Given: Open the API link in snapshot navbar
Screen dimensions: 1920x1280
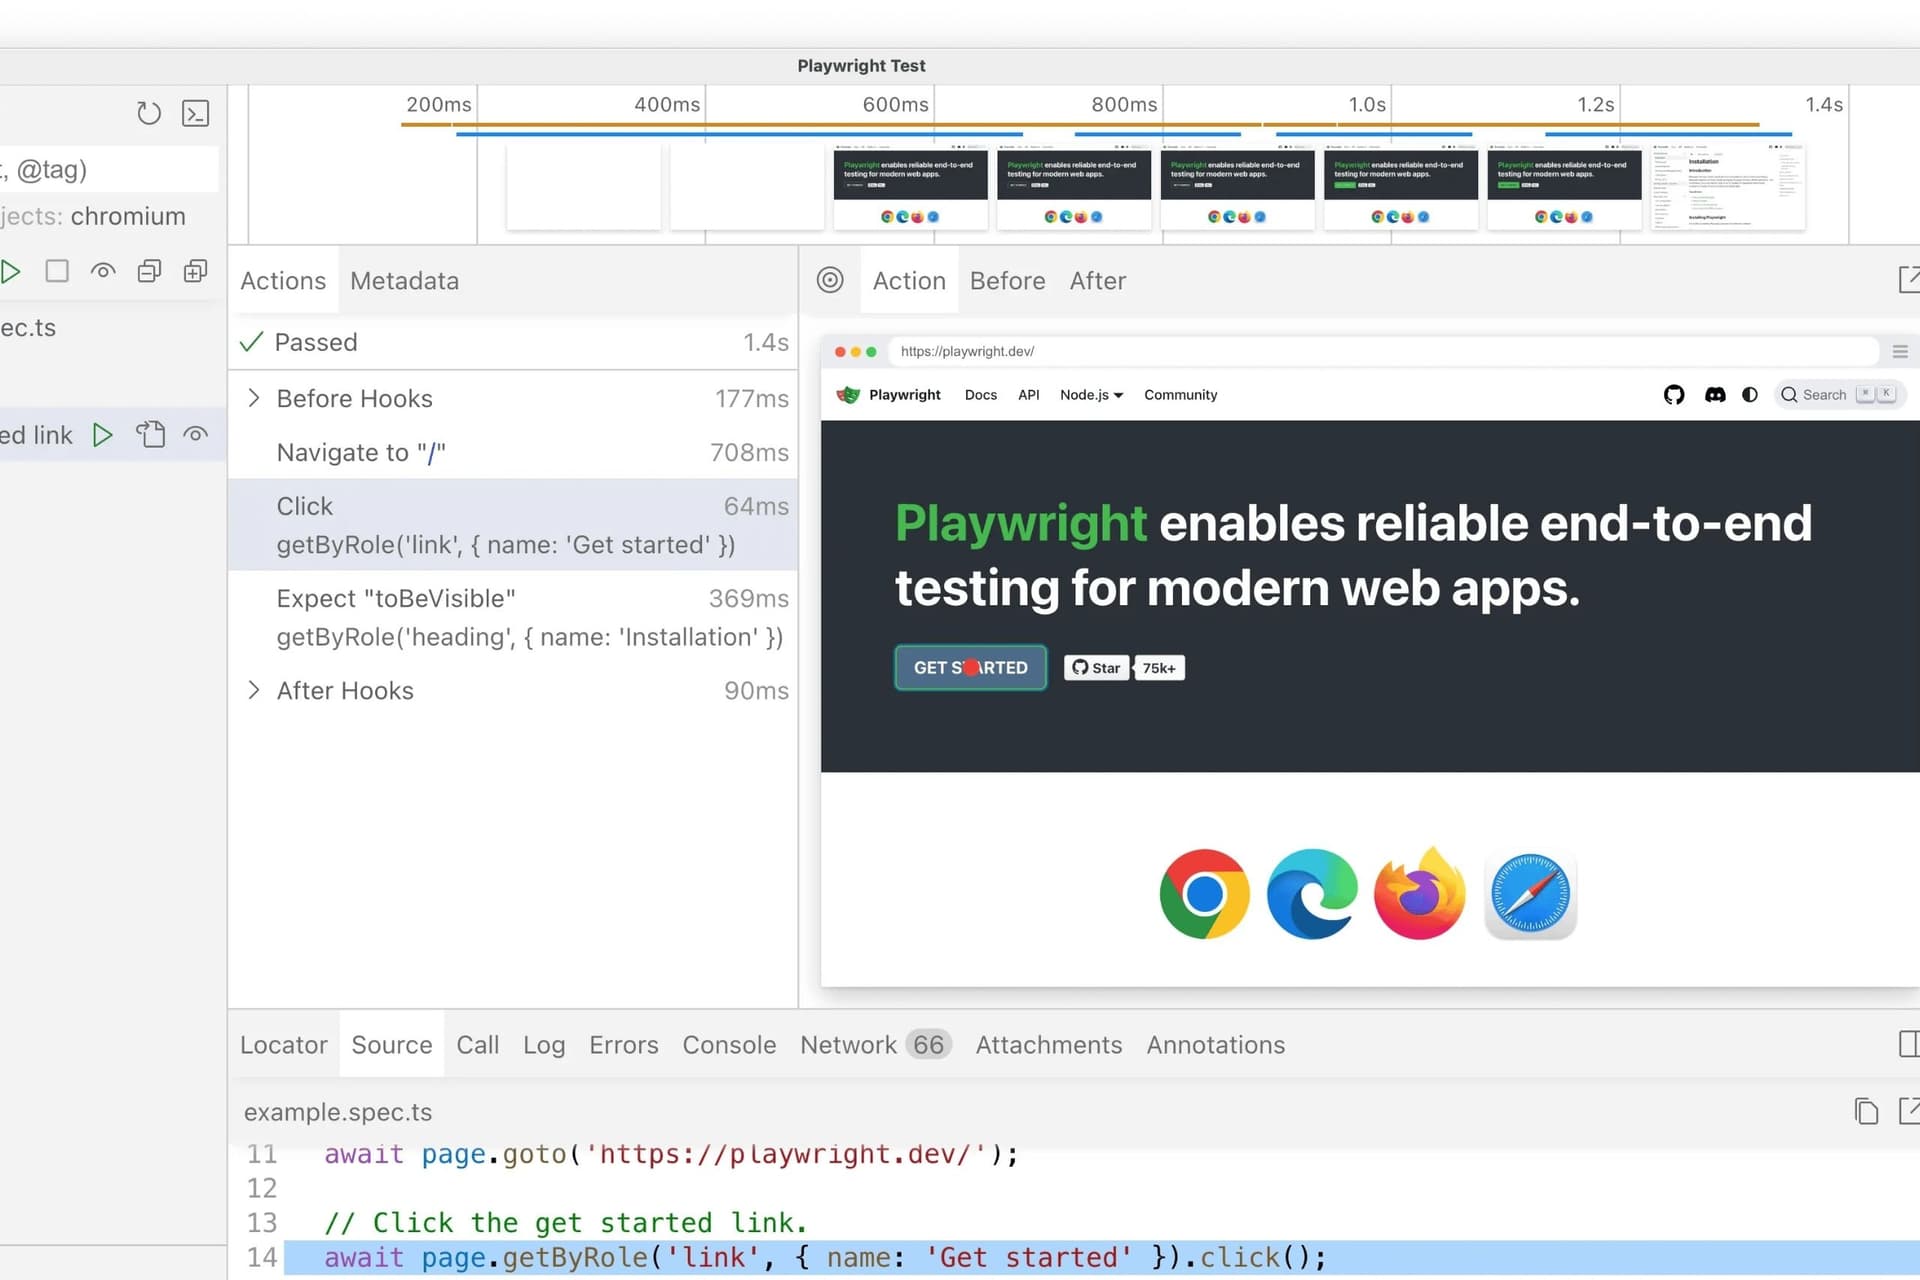Looking at the screenshot, I should [1029, 395].
